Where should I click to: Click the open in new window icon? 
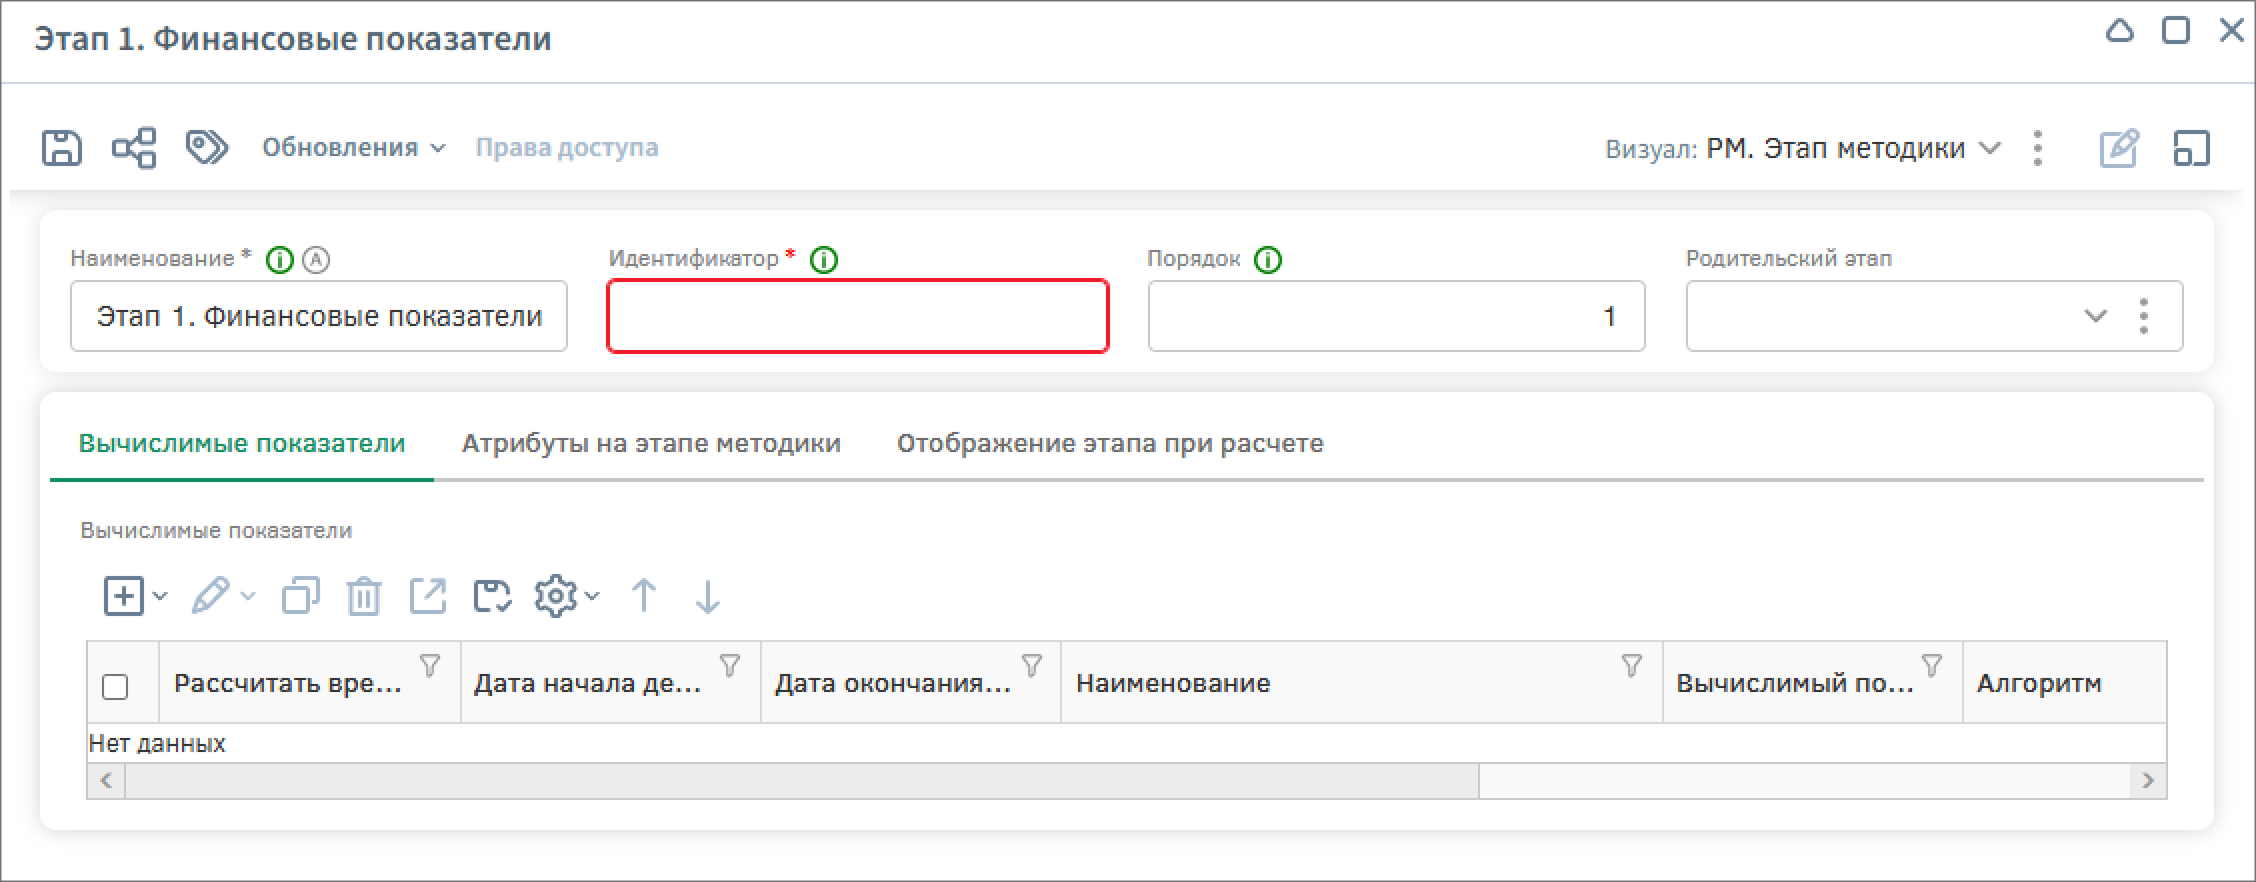click(428, 596)
